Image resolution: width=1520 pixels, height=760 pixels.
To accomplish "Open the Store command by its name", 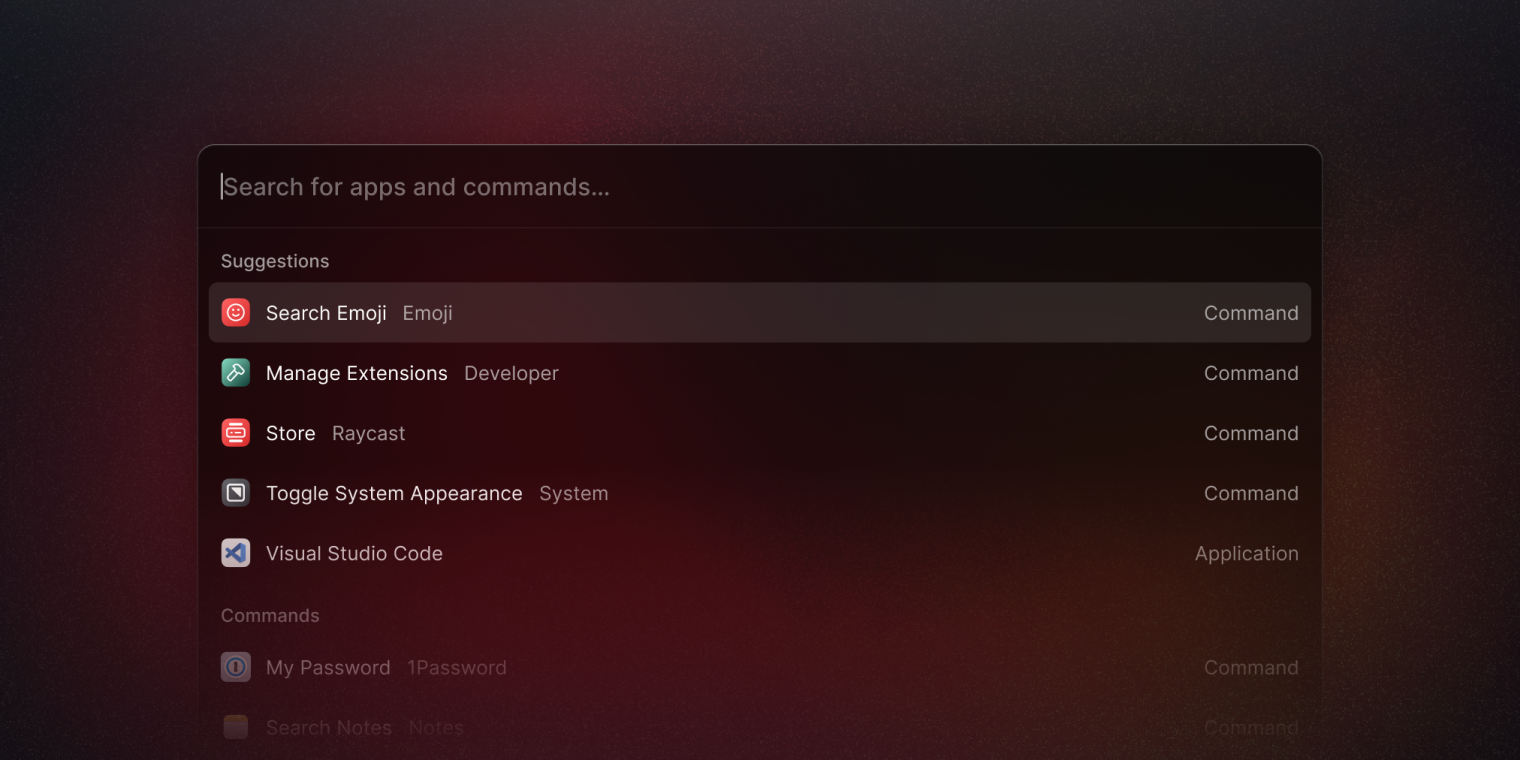I will click(x=290, y=433).
